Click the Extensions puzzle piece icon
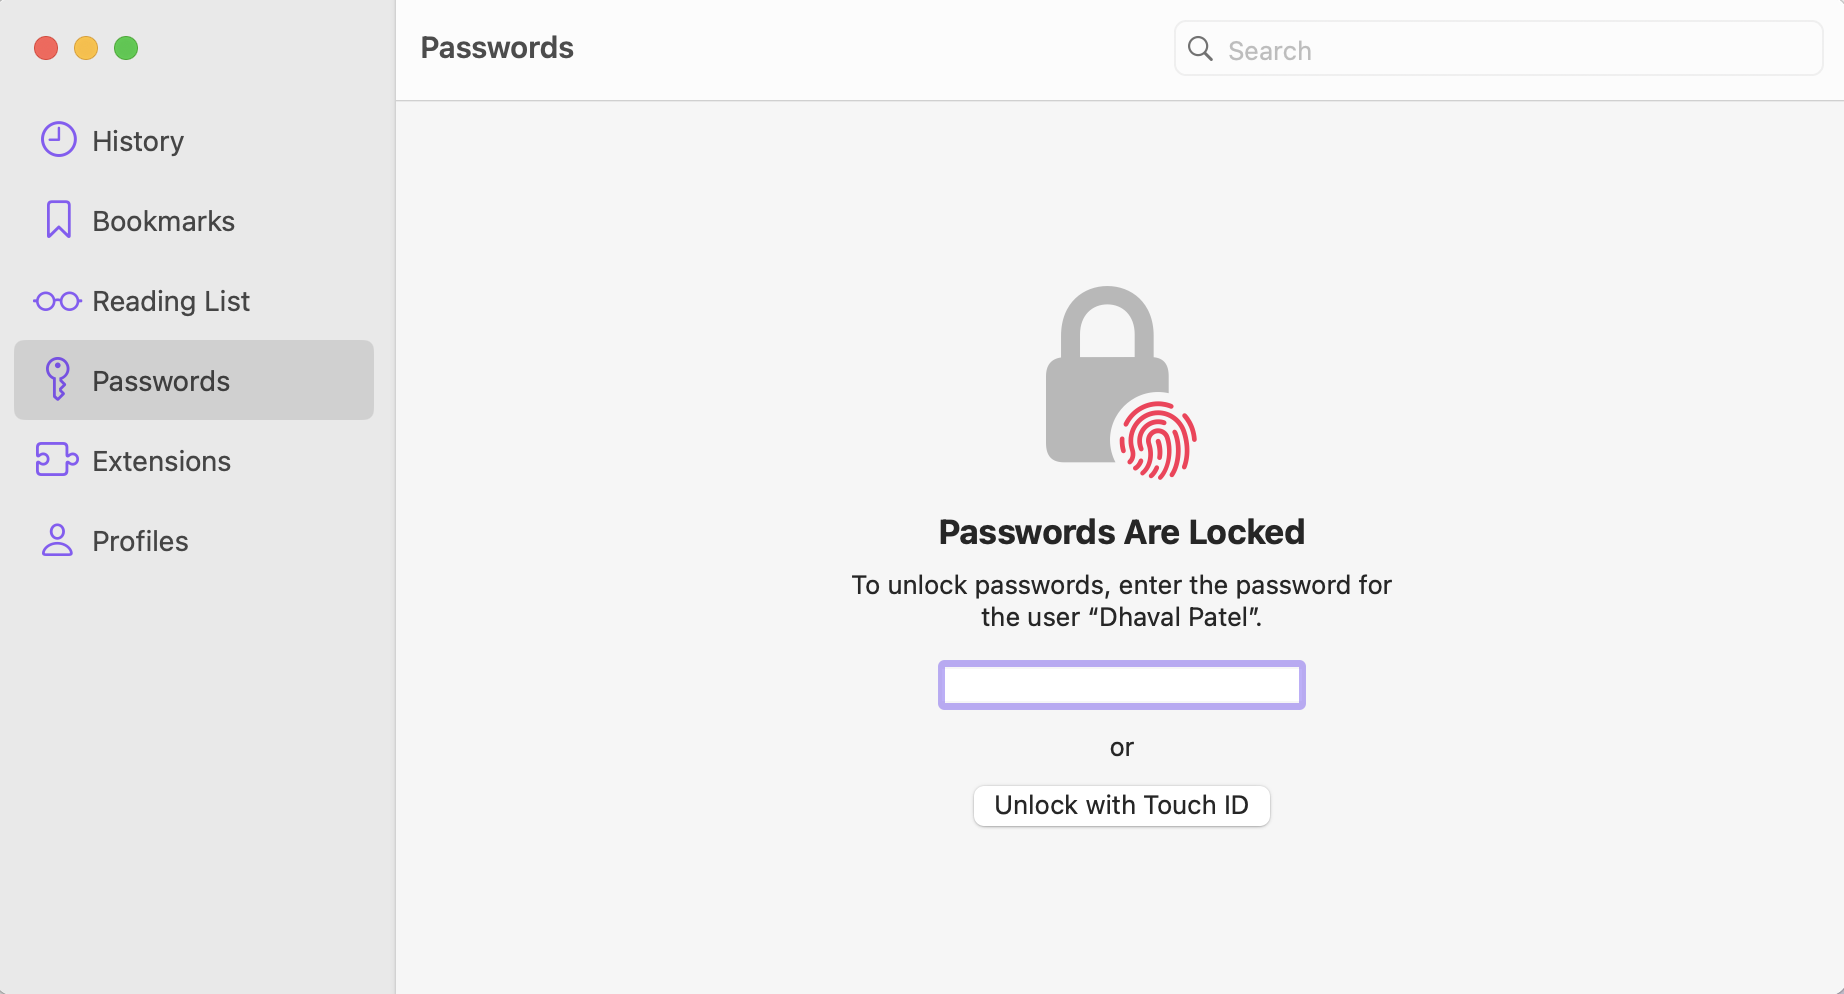This screenshot has width=1844, height=994. (x=57, y=460)
